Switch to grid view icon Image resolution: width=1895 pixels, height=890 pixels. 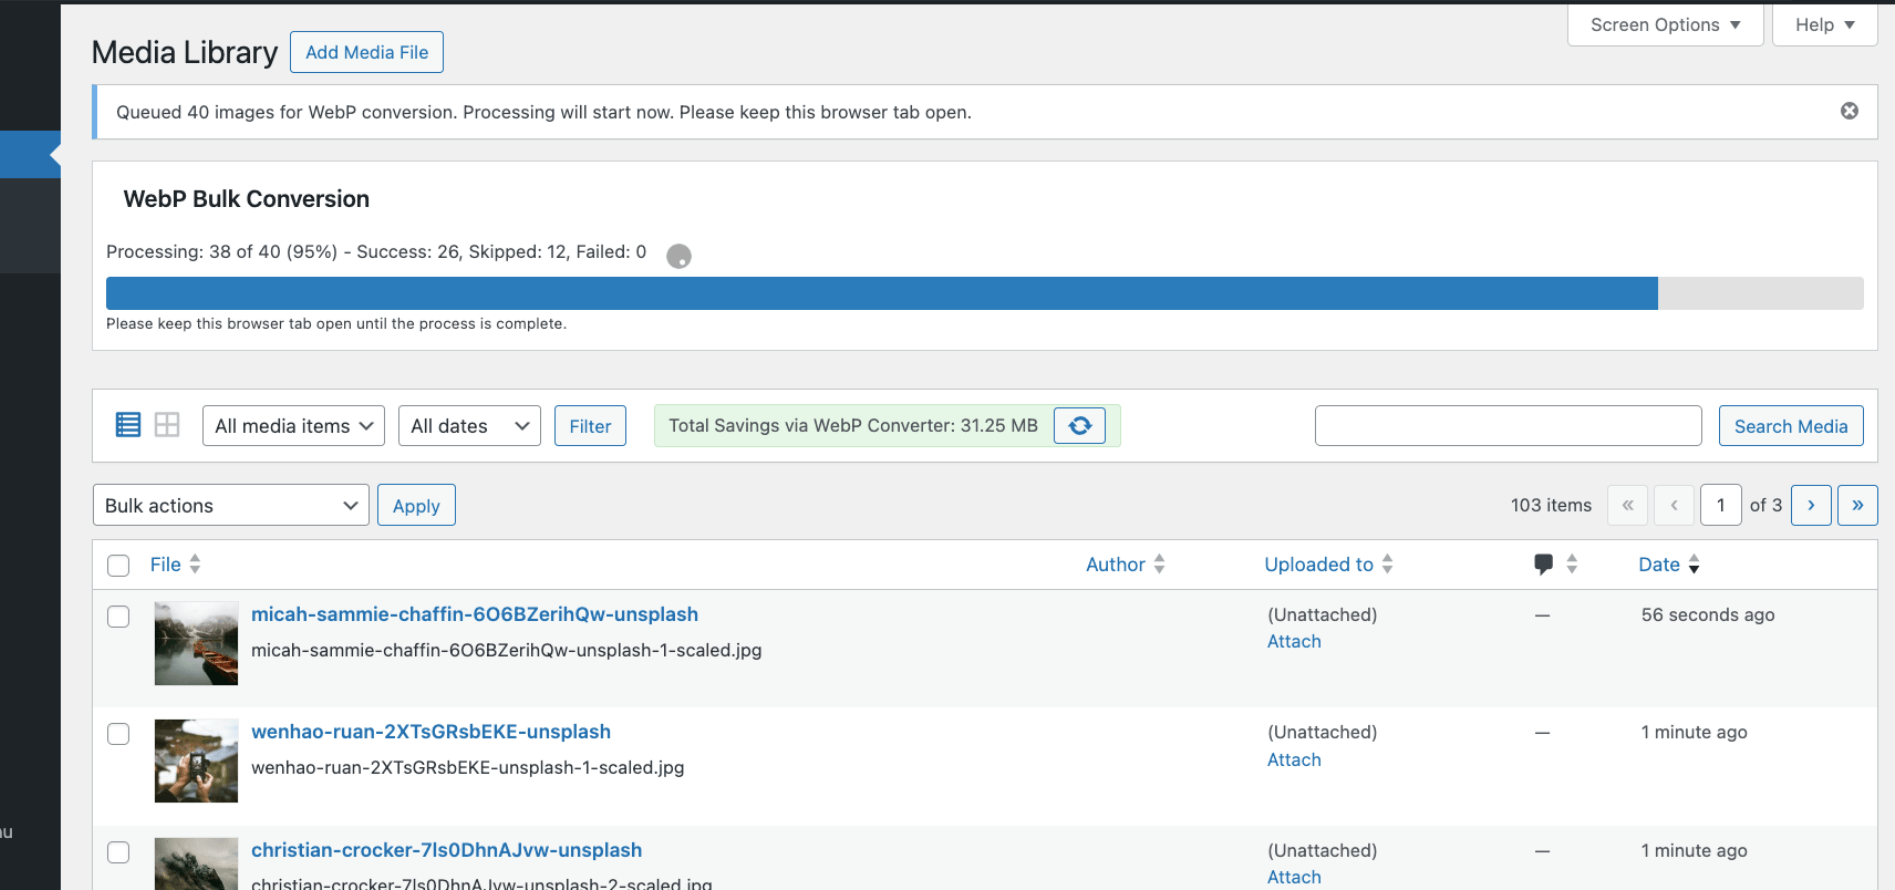(167, 425)
